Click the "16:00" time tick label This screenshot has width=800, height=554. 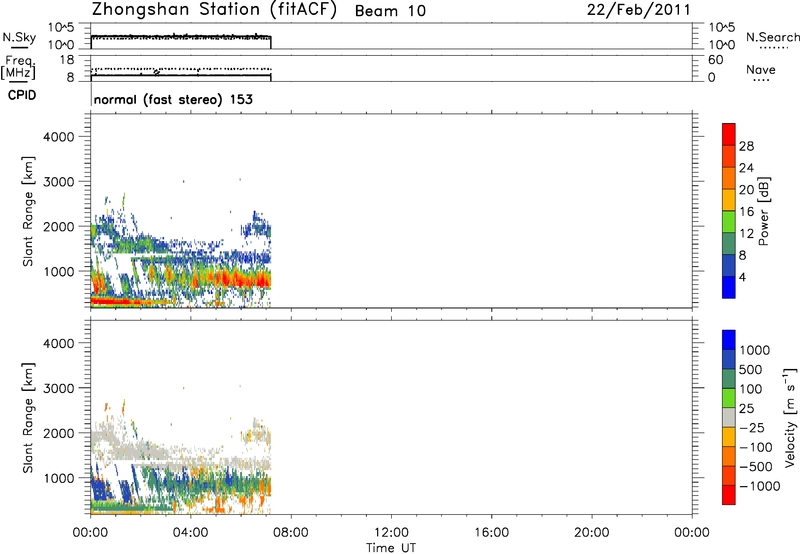click(x=491, y=533)
